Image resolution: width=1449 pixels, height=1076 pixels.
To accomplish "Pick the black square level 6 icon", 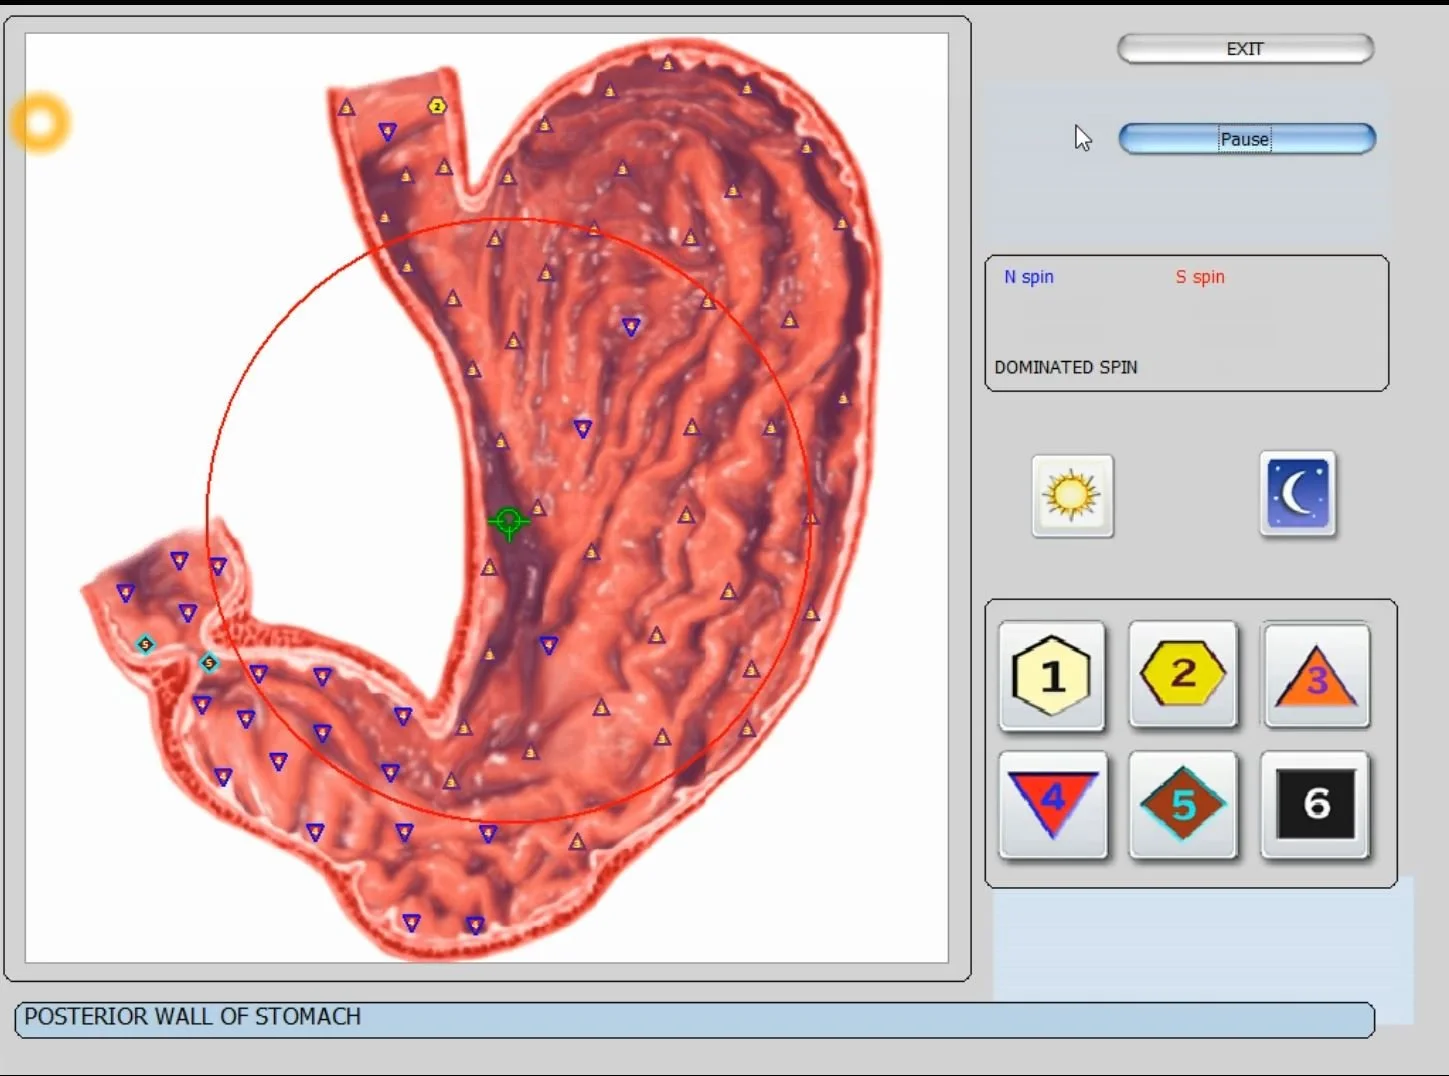I will pyautogui.click(x=1315, y=804).
